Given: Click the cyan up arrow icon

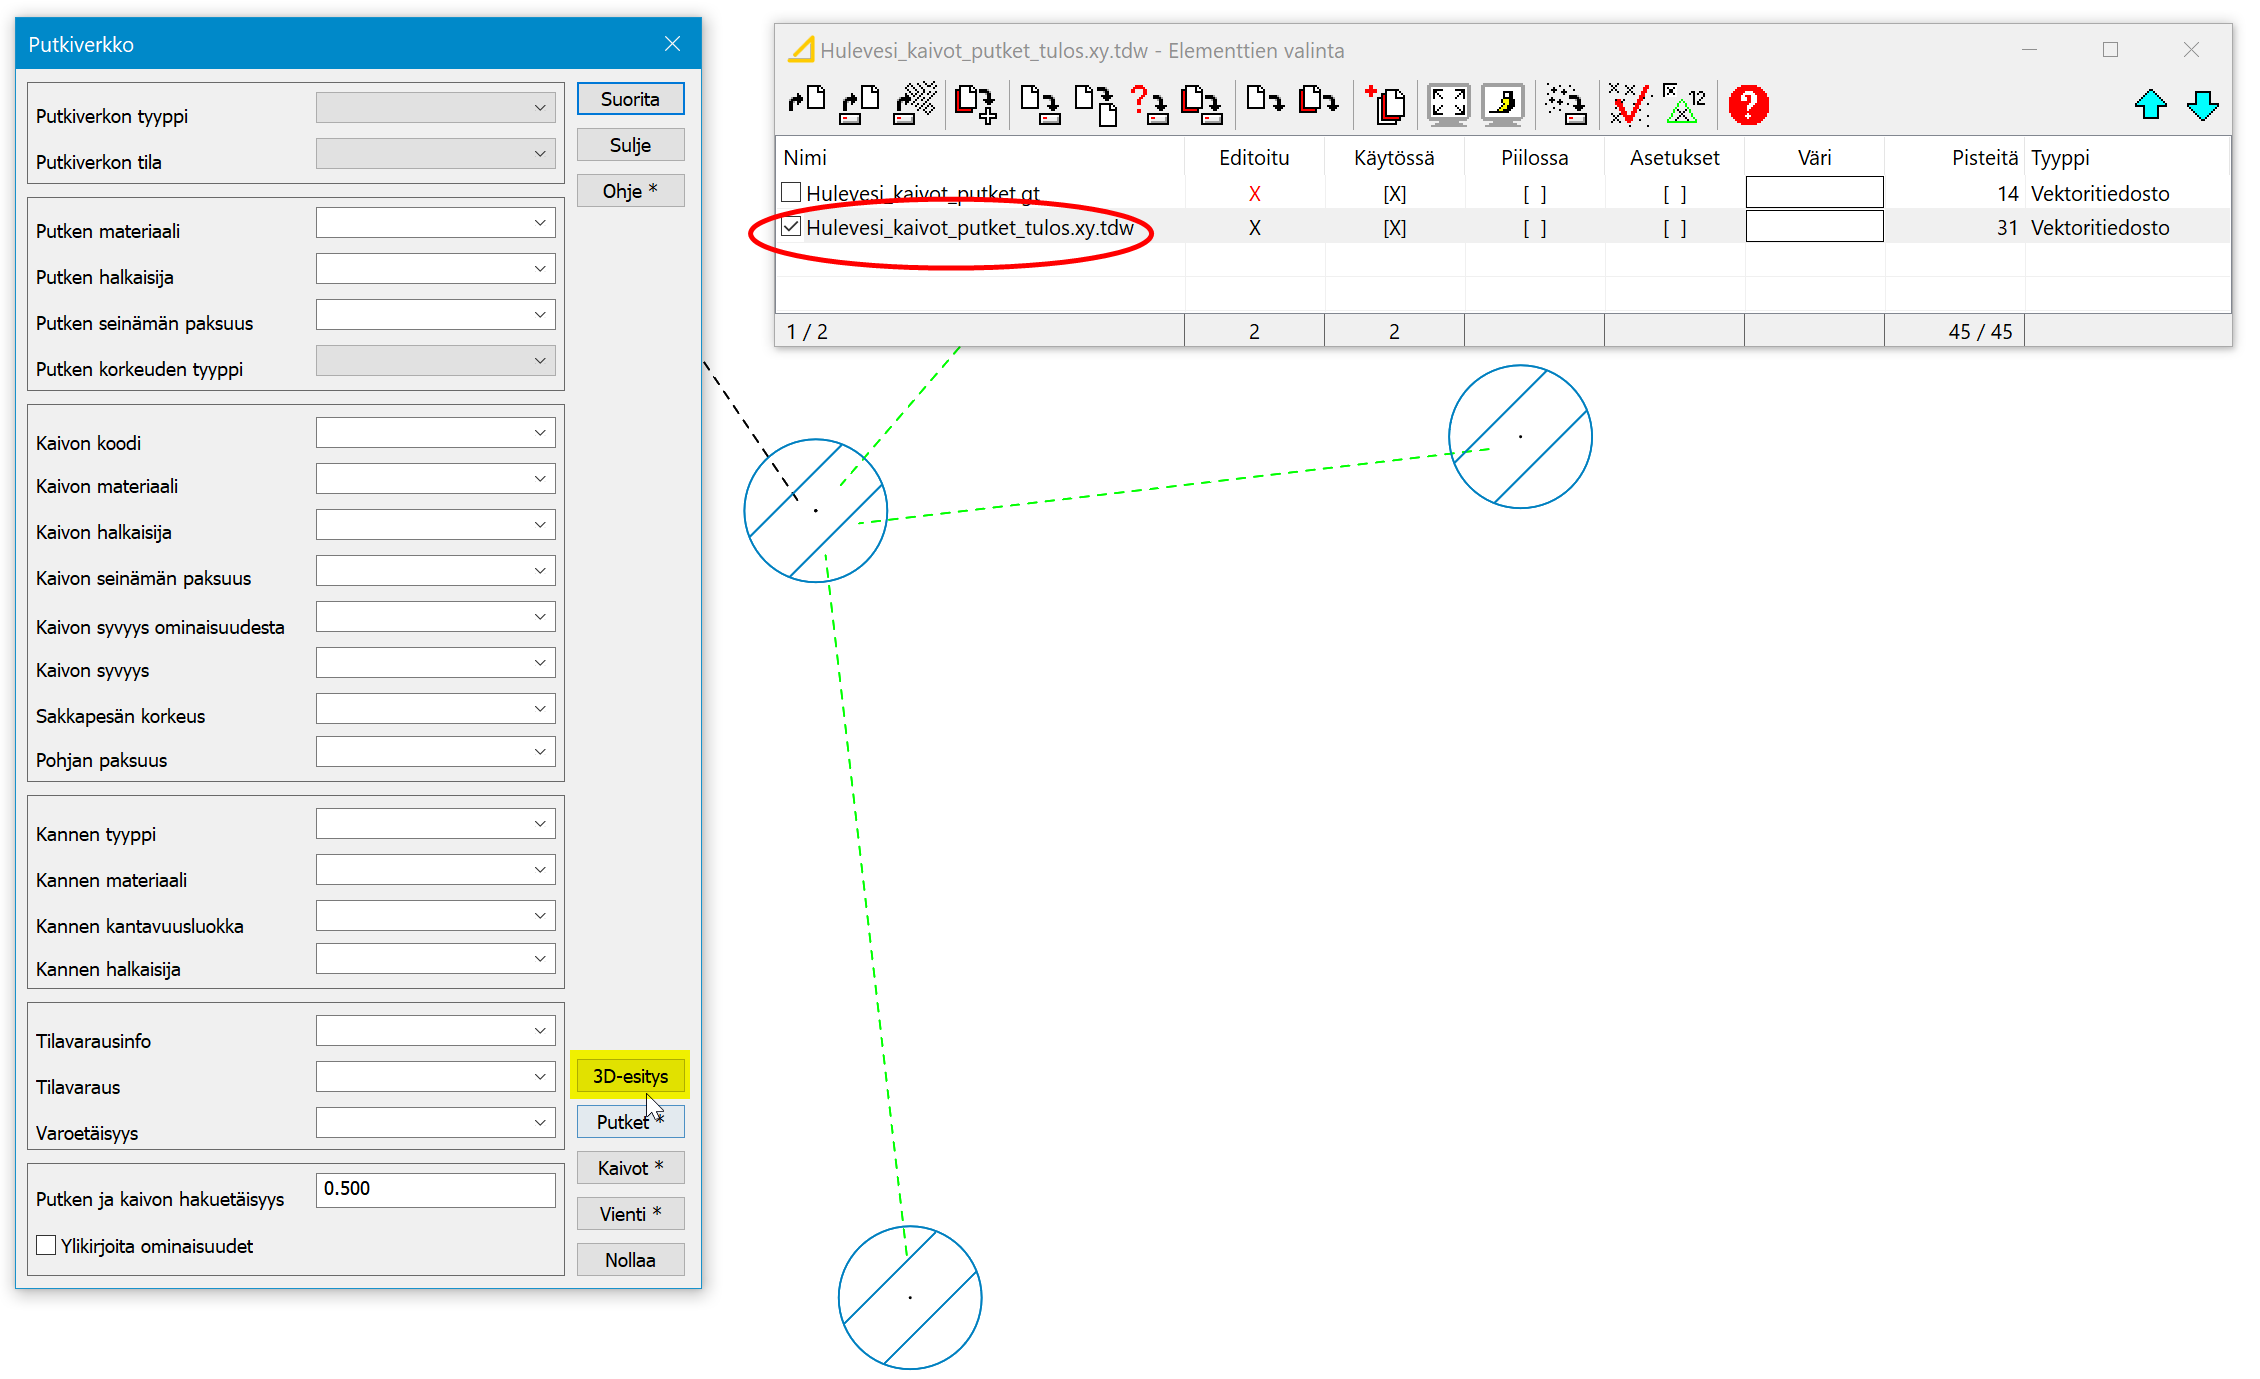Looking at the screenshot, I should [x=2150, y=105].
